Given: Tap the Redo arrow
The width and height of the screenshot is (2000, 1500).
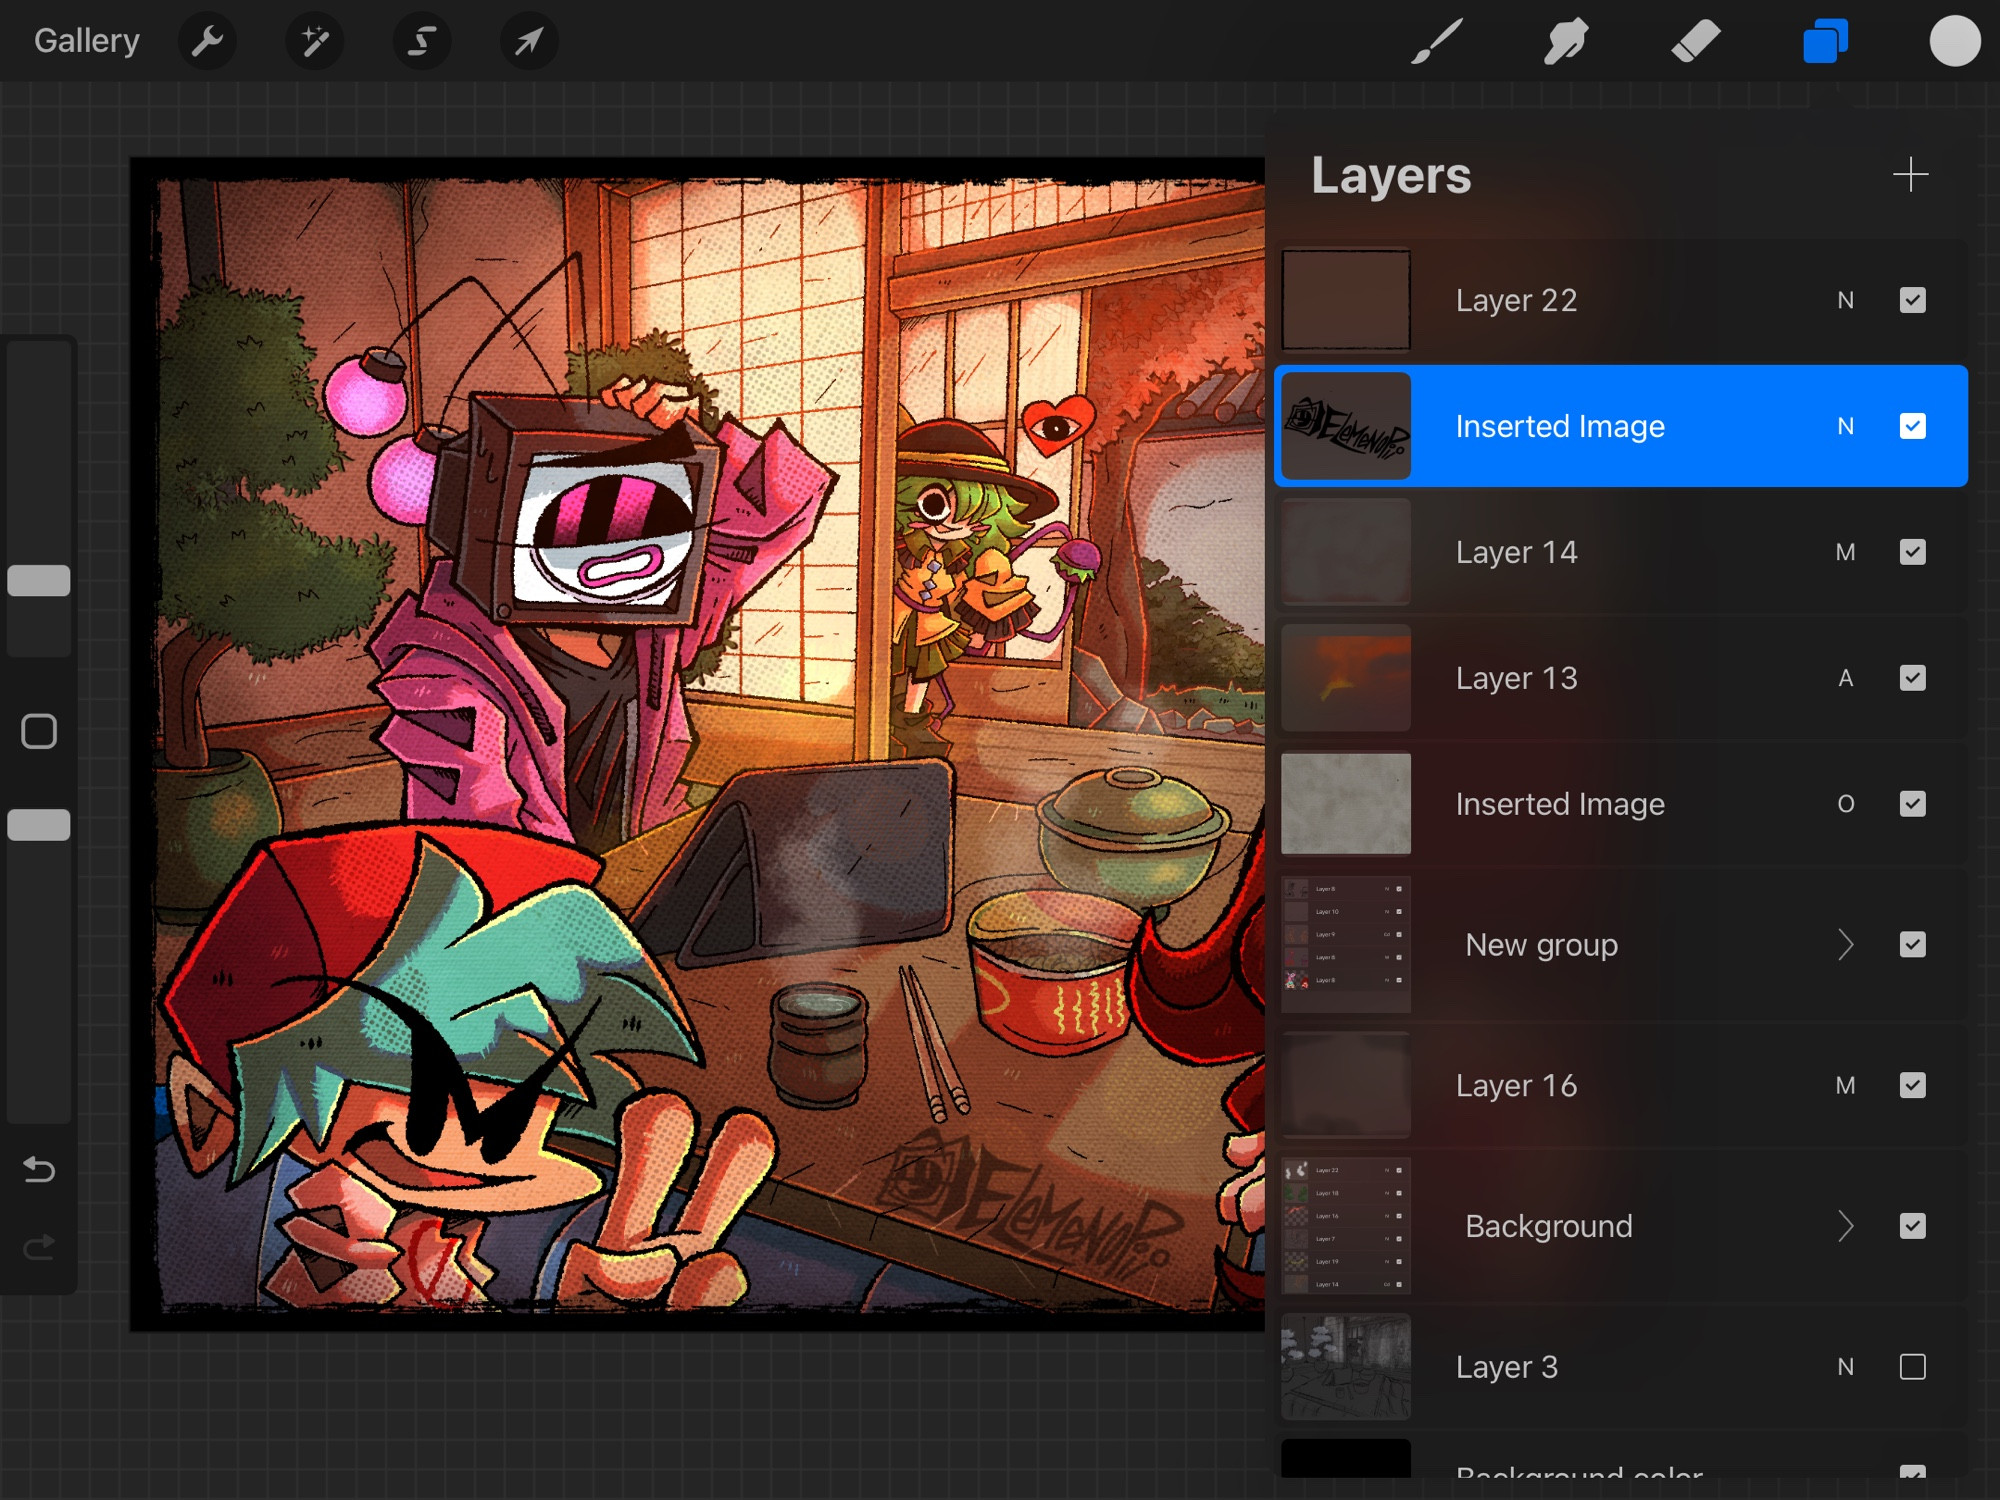Looking at the screenshot, I should (39, 1247).
